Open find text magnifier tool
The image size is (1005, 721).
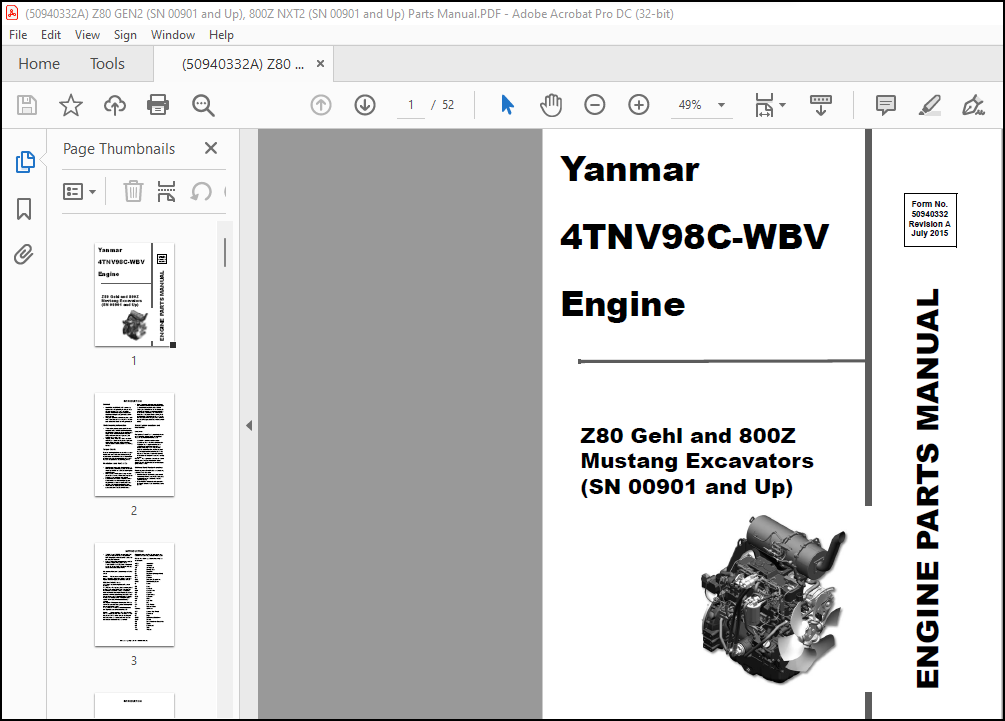(203, 104)
